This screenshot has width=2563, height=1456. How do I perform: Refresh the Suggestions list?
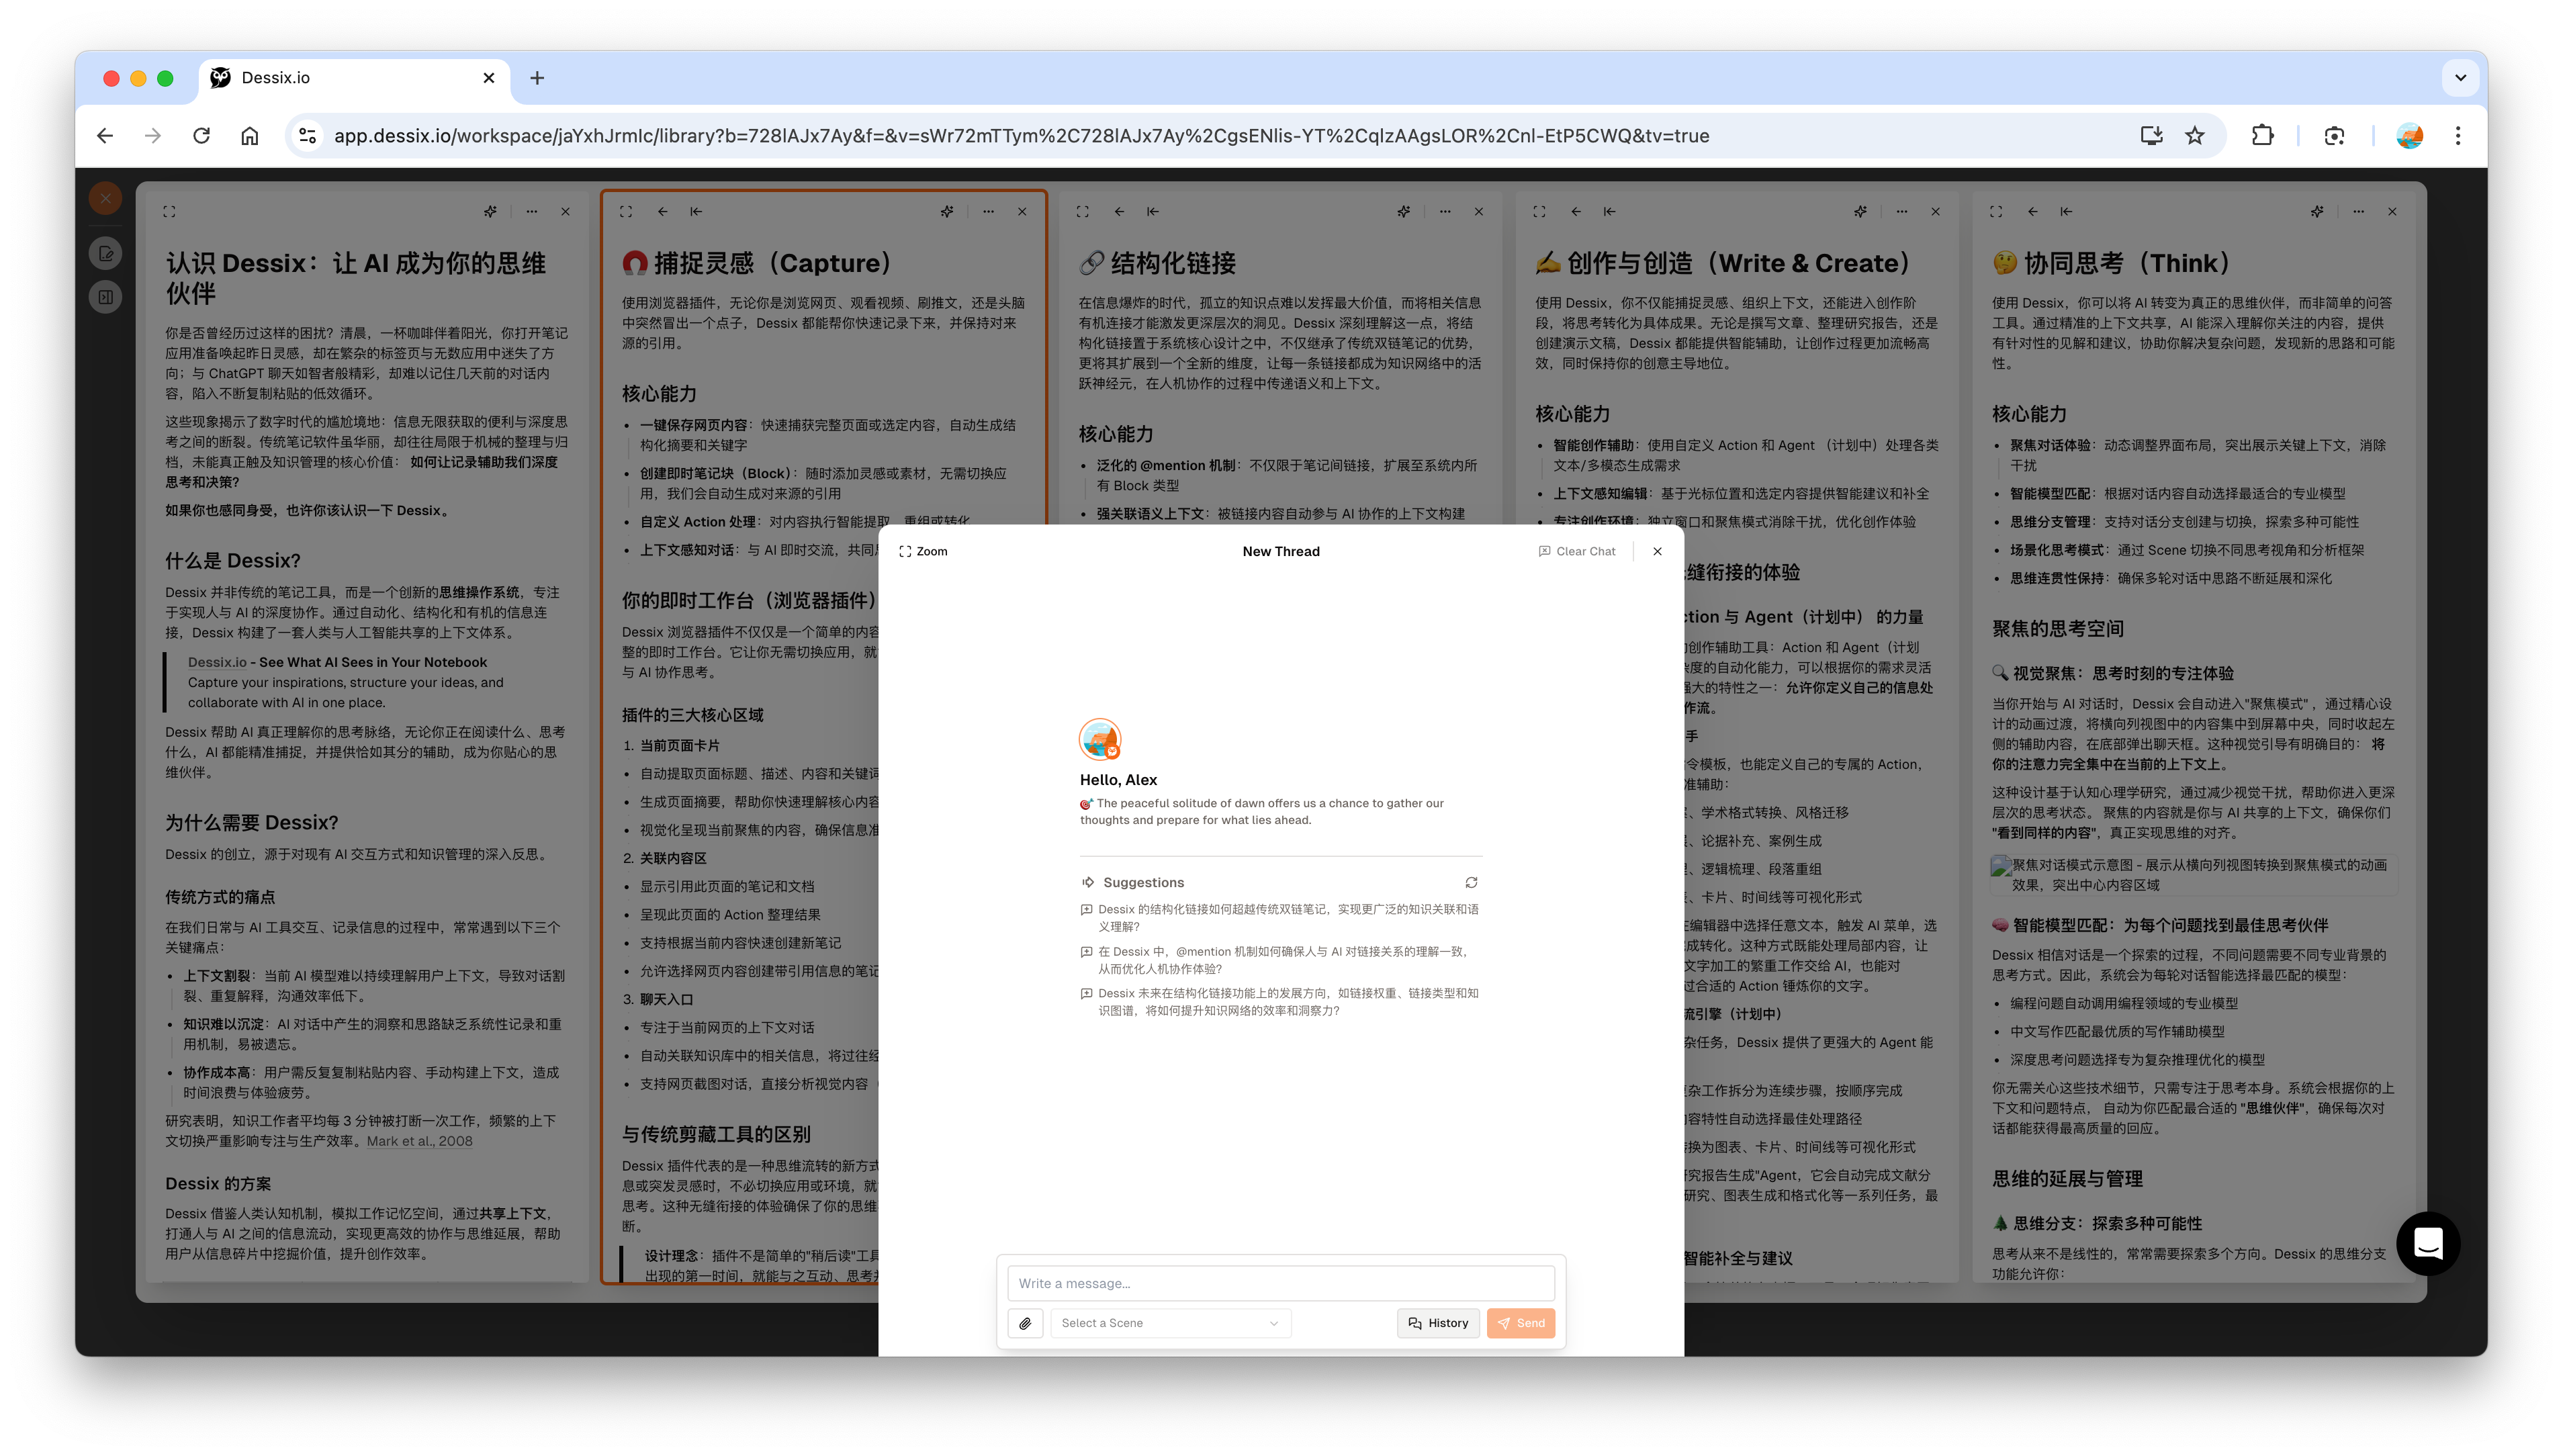click(x=1471, y=882)
